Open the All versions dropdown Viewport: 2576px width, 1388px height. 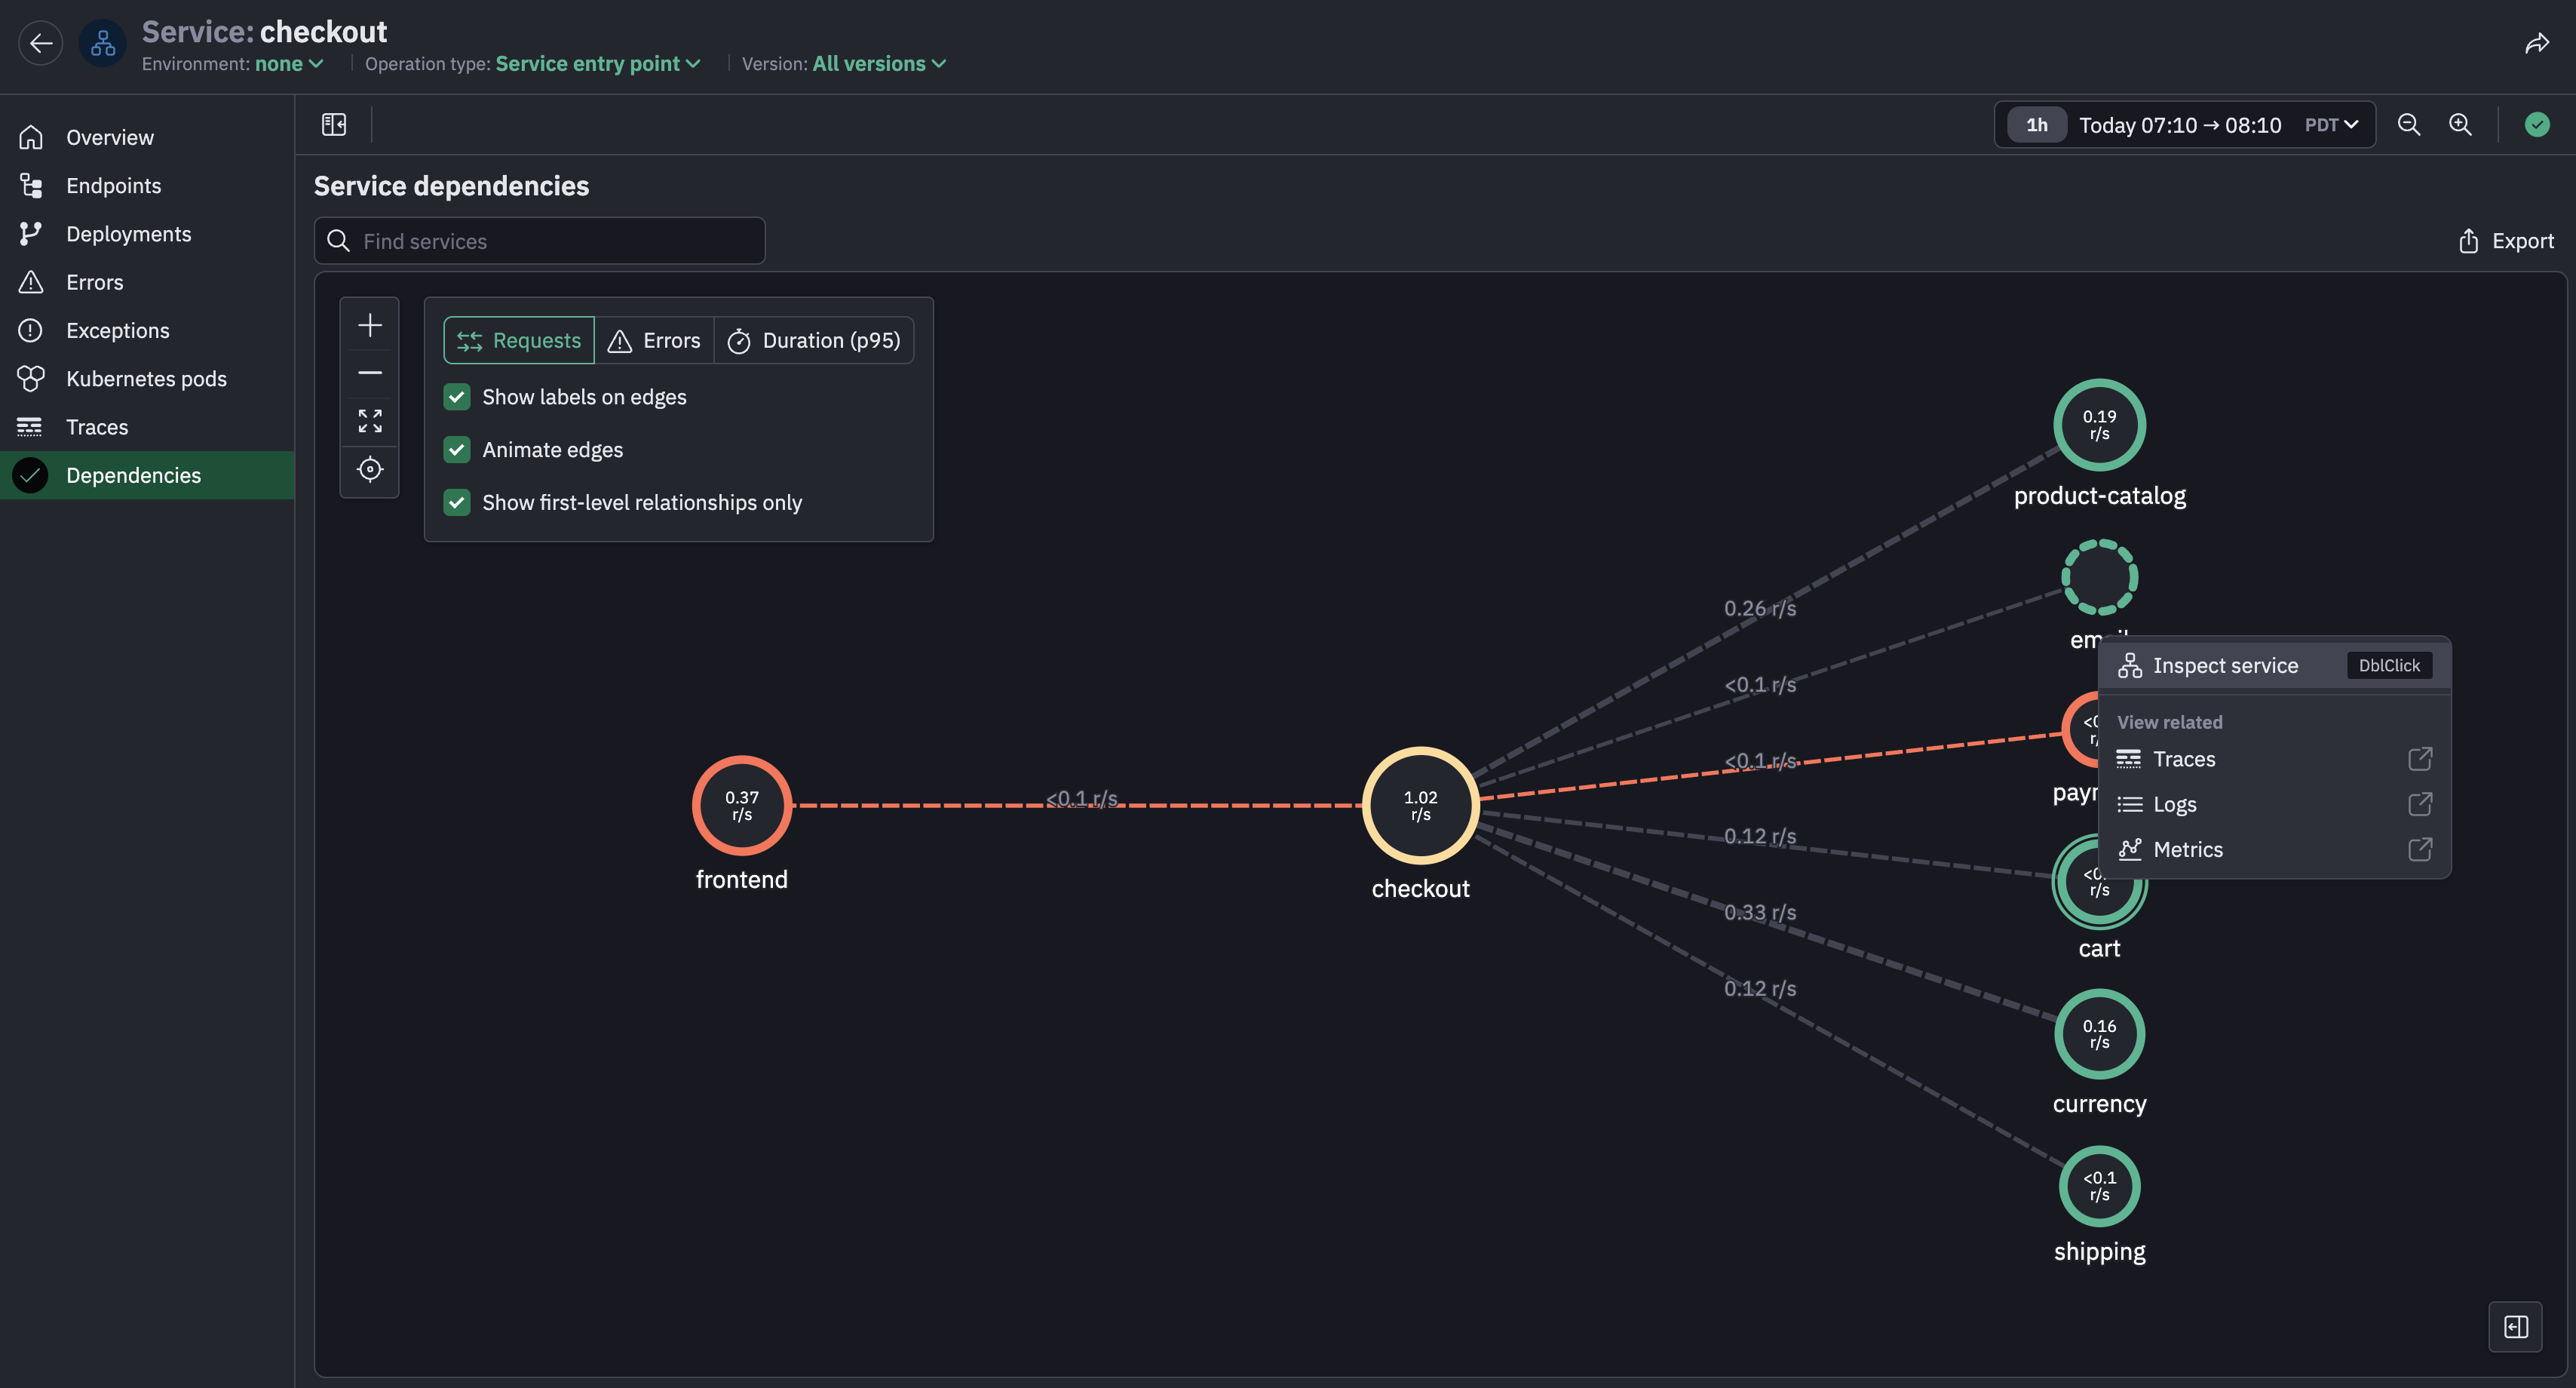[878, 64]
